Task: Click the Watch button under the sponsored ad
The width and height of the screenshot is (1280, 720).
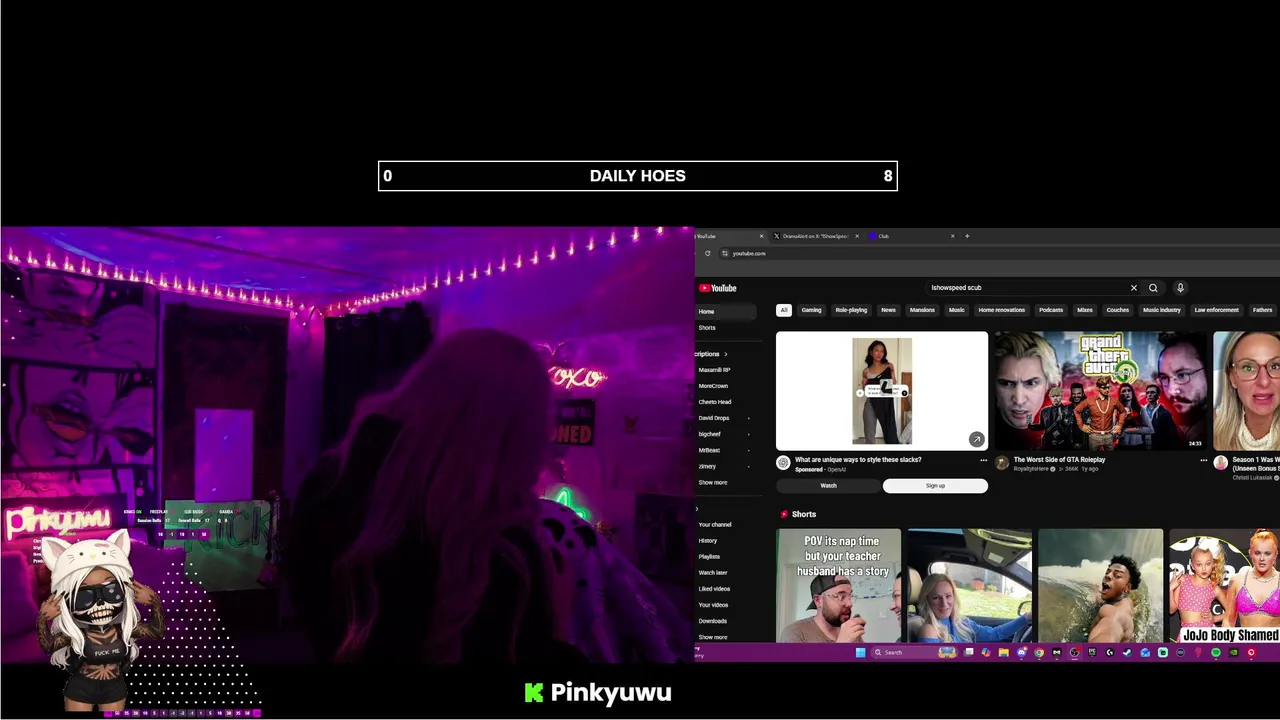Action: 829,486
